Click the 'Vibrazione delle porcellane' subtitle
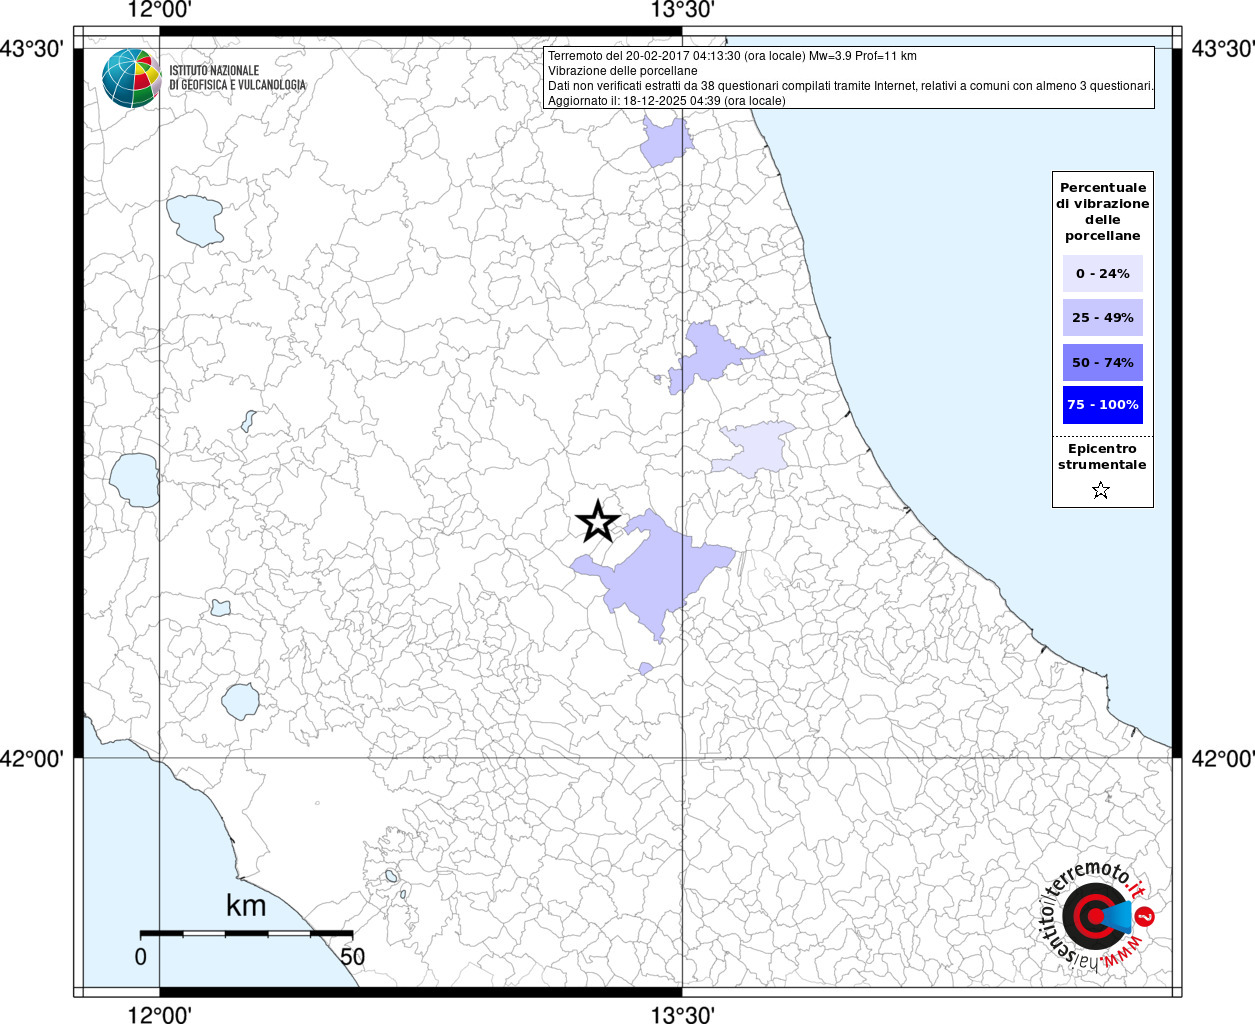1255x1024 pixels. coord(622,71)
